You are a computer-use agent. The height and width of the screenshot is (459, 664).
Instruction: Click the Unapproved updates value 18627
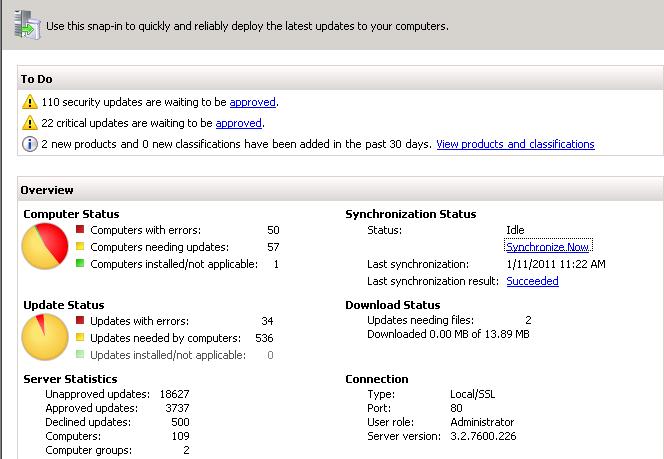(174, 394)
